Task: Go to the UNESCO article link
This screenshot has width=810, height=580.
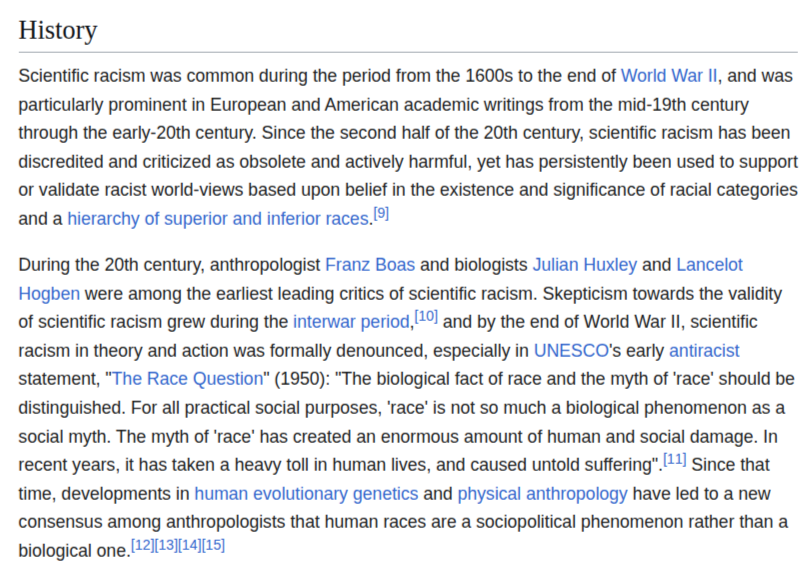Action: pyautogui.click(x=570, y=351)
